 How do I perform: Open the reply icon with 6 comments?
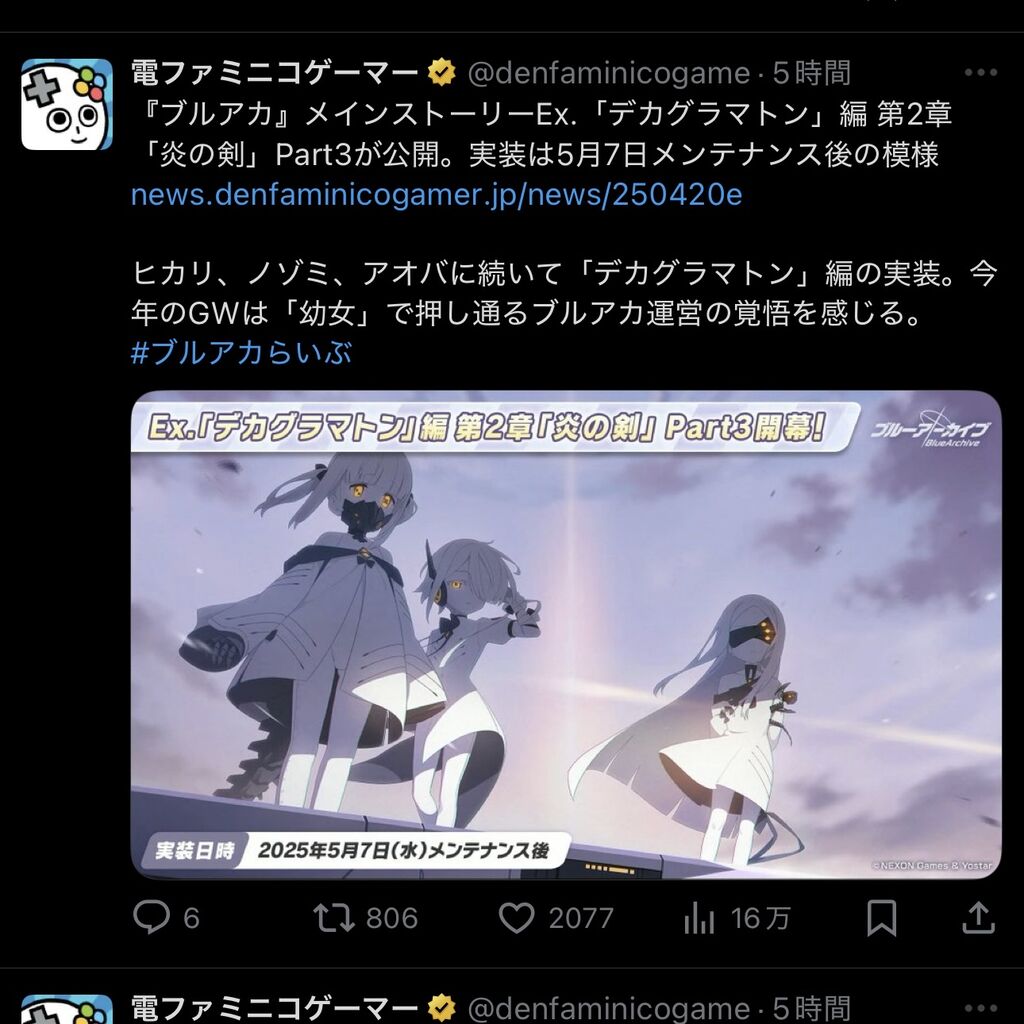point(152,918)
